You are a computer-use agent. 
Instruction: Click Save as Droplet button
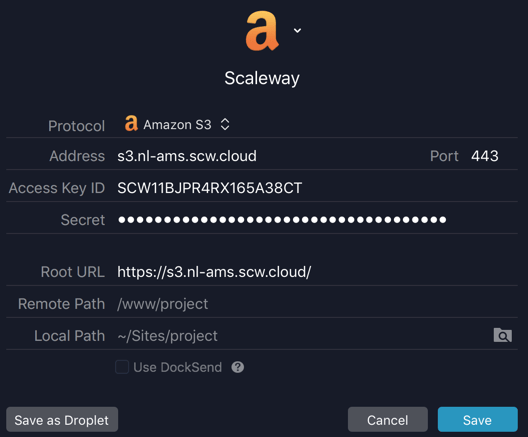[62, 419]
